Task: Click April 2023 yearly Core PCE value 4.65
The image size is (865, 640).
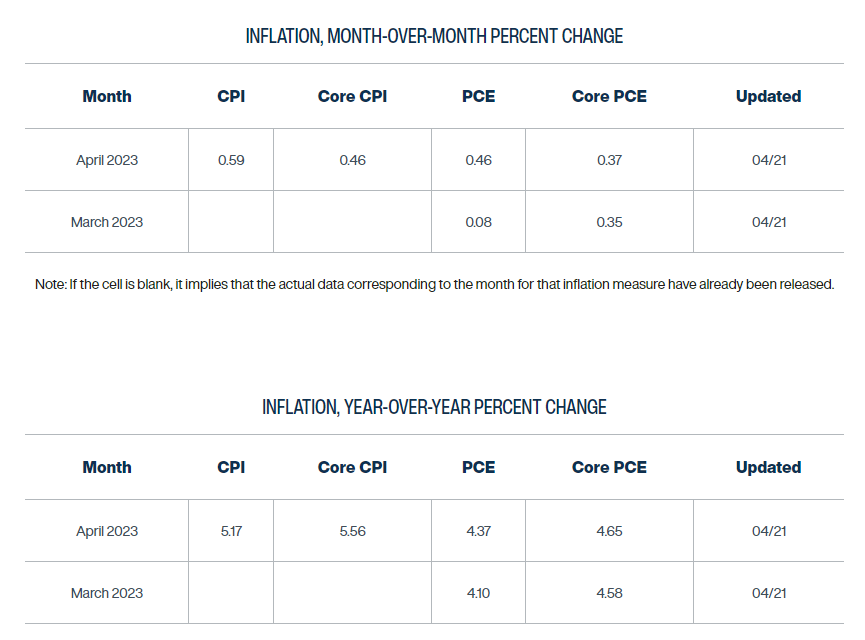Action: pos(609,531)
